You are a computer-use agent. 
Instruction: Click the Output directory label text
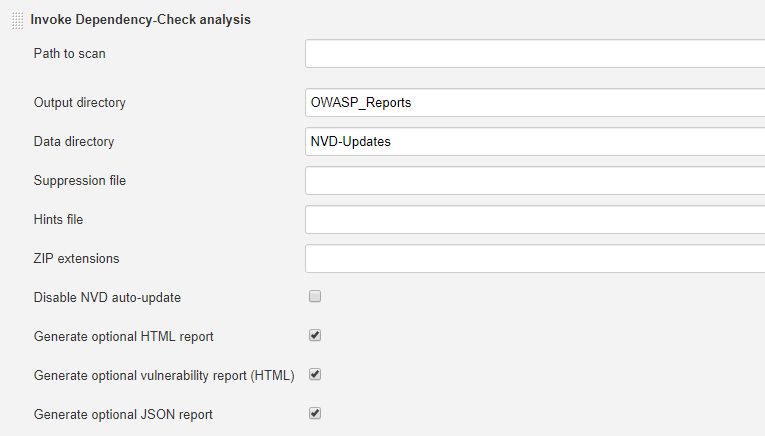point(80,102)
